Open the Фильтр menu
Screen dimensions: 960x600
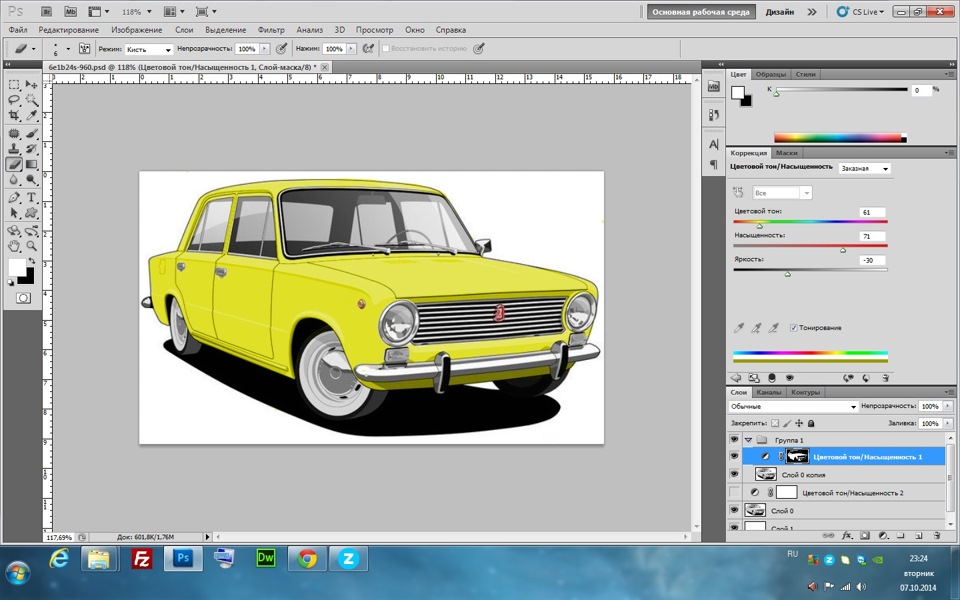coord(271,29)
